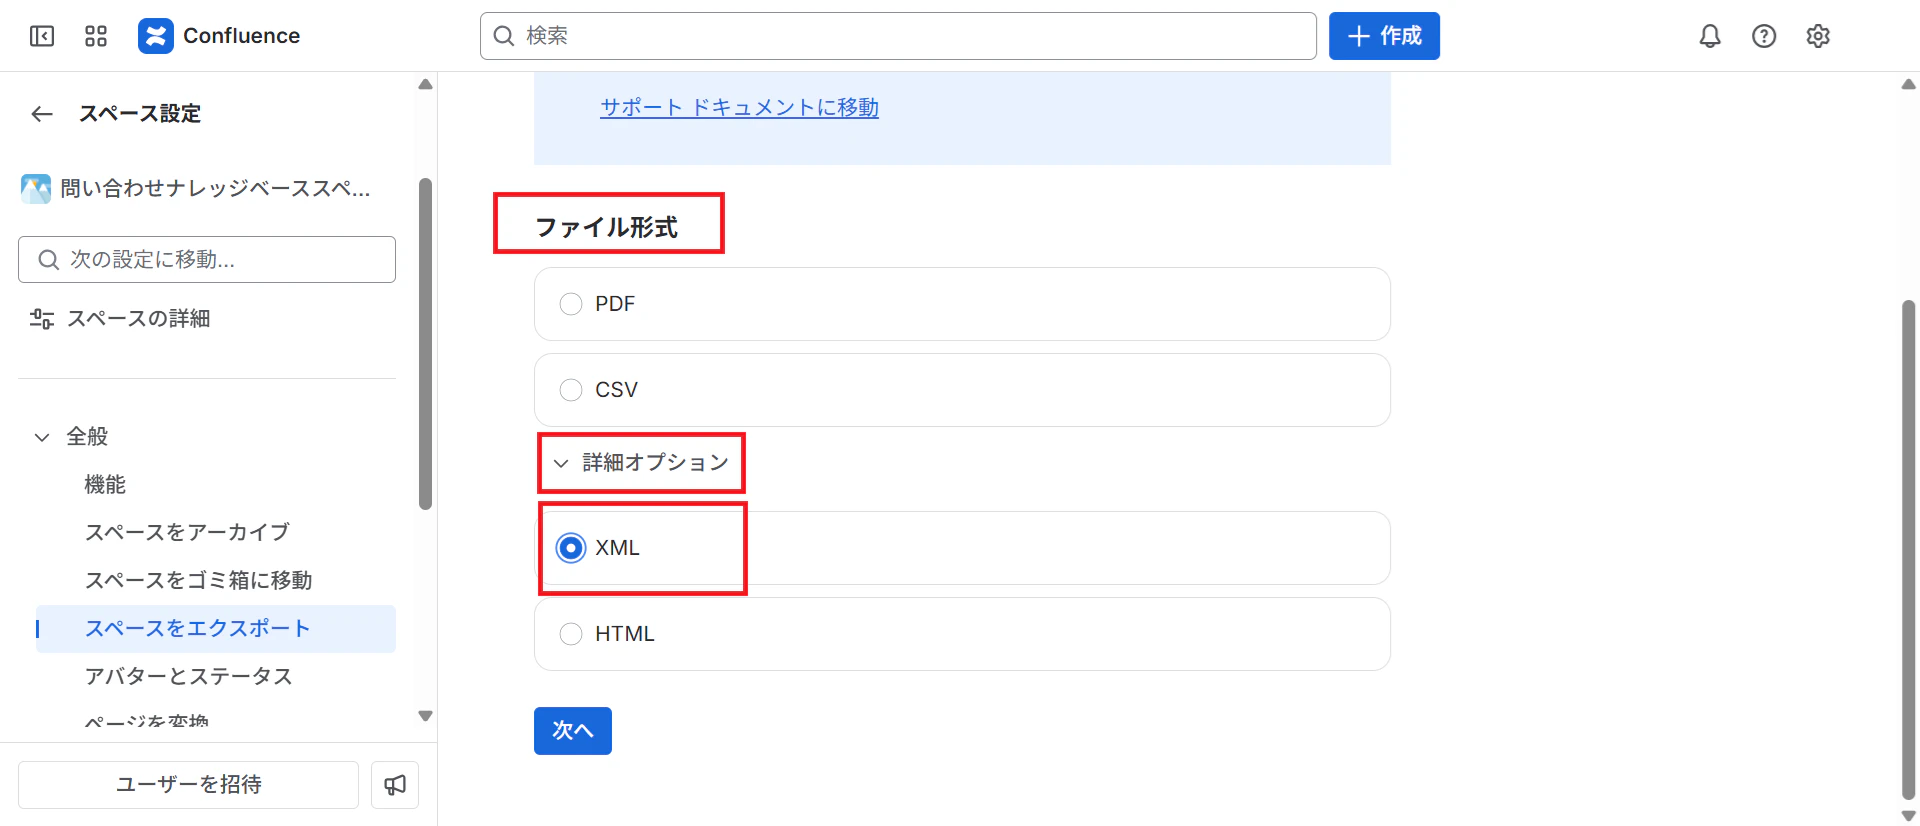The height and width of the screenshot is (826, 1920).
Task: Click the megaphone feedback icon
Action: click(395, 785)
